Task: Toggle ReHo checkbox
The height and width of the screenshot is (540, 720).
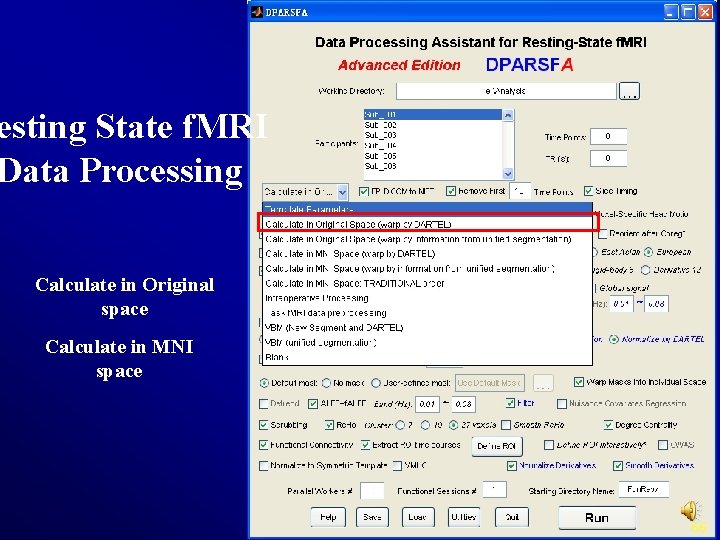Action: point(329,425)
